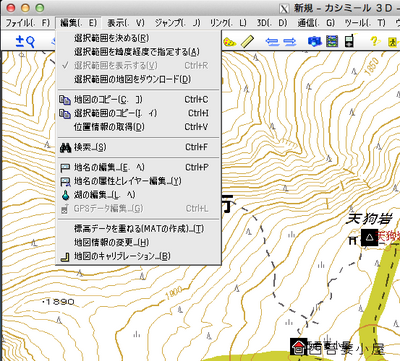Open the 3D(D) menu
This screenshot has height=361, width=400.
pyautogui.click(x=272, y=23)
